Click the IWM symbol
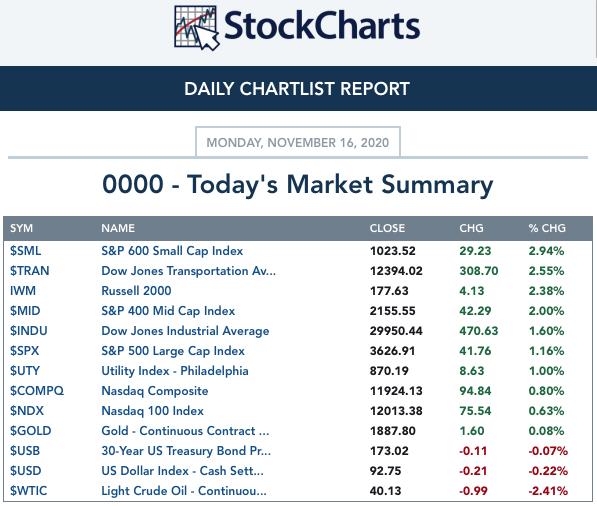This screenshot has height=506, width=597. pos(23,291)
